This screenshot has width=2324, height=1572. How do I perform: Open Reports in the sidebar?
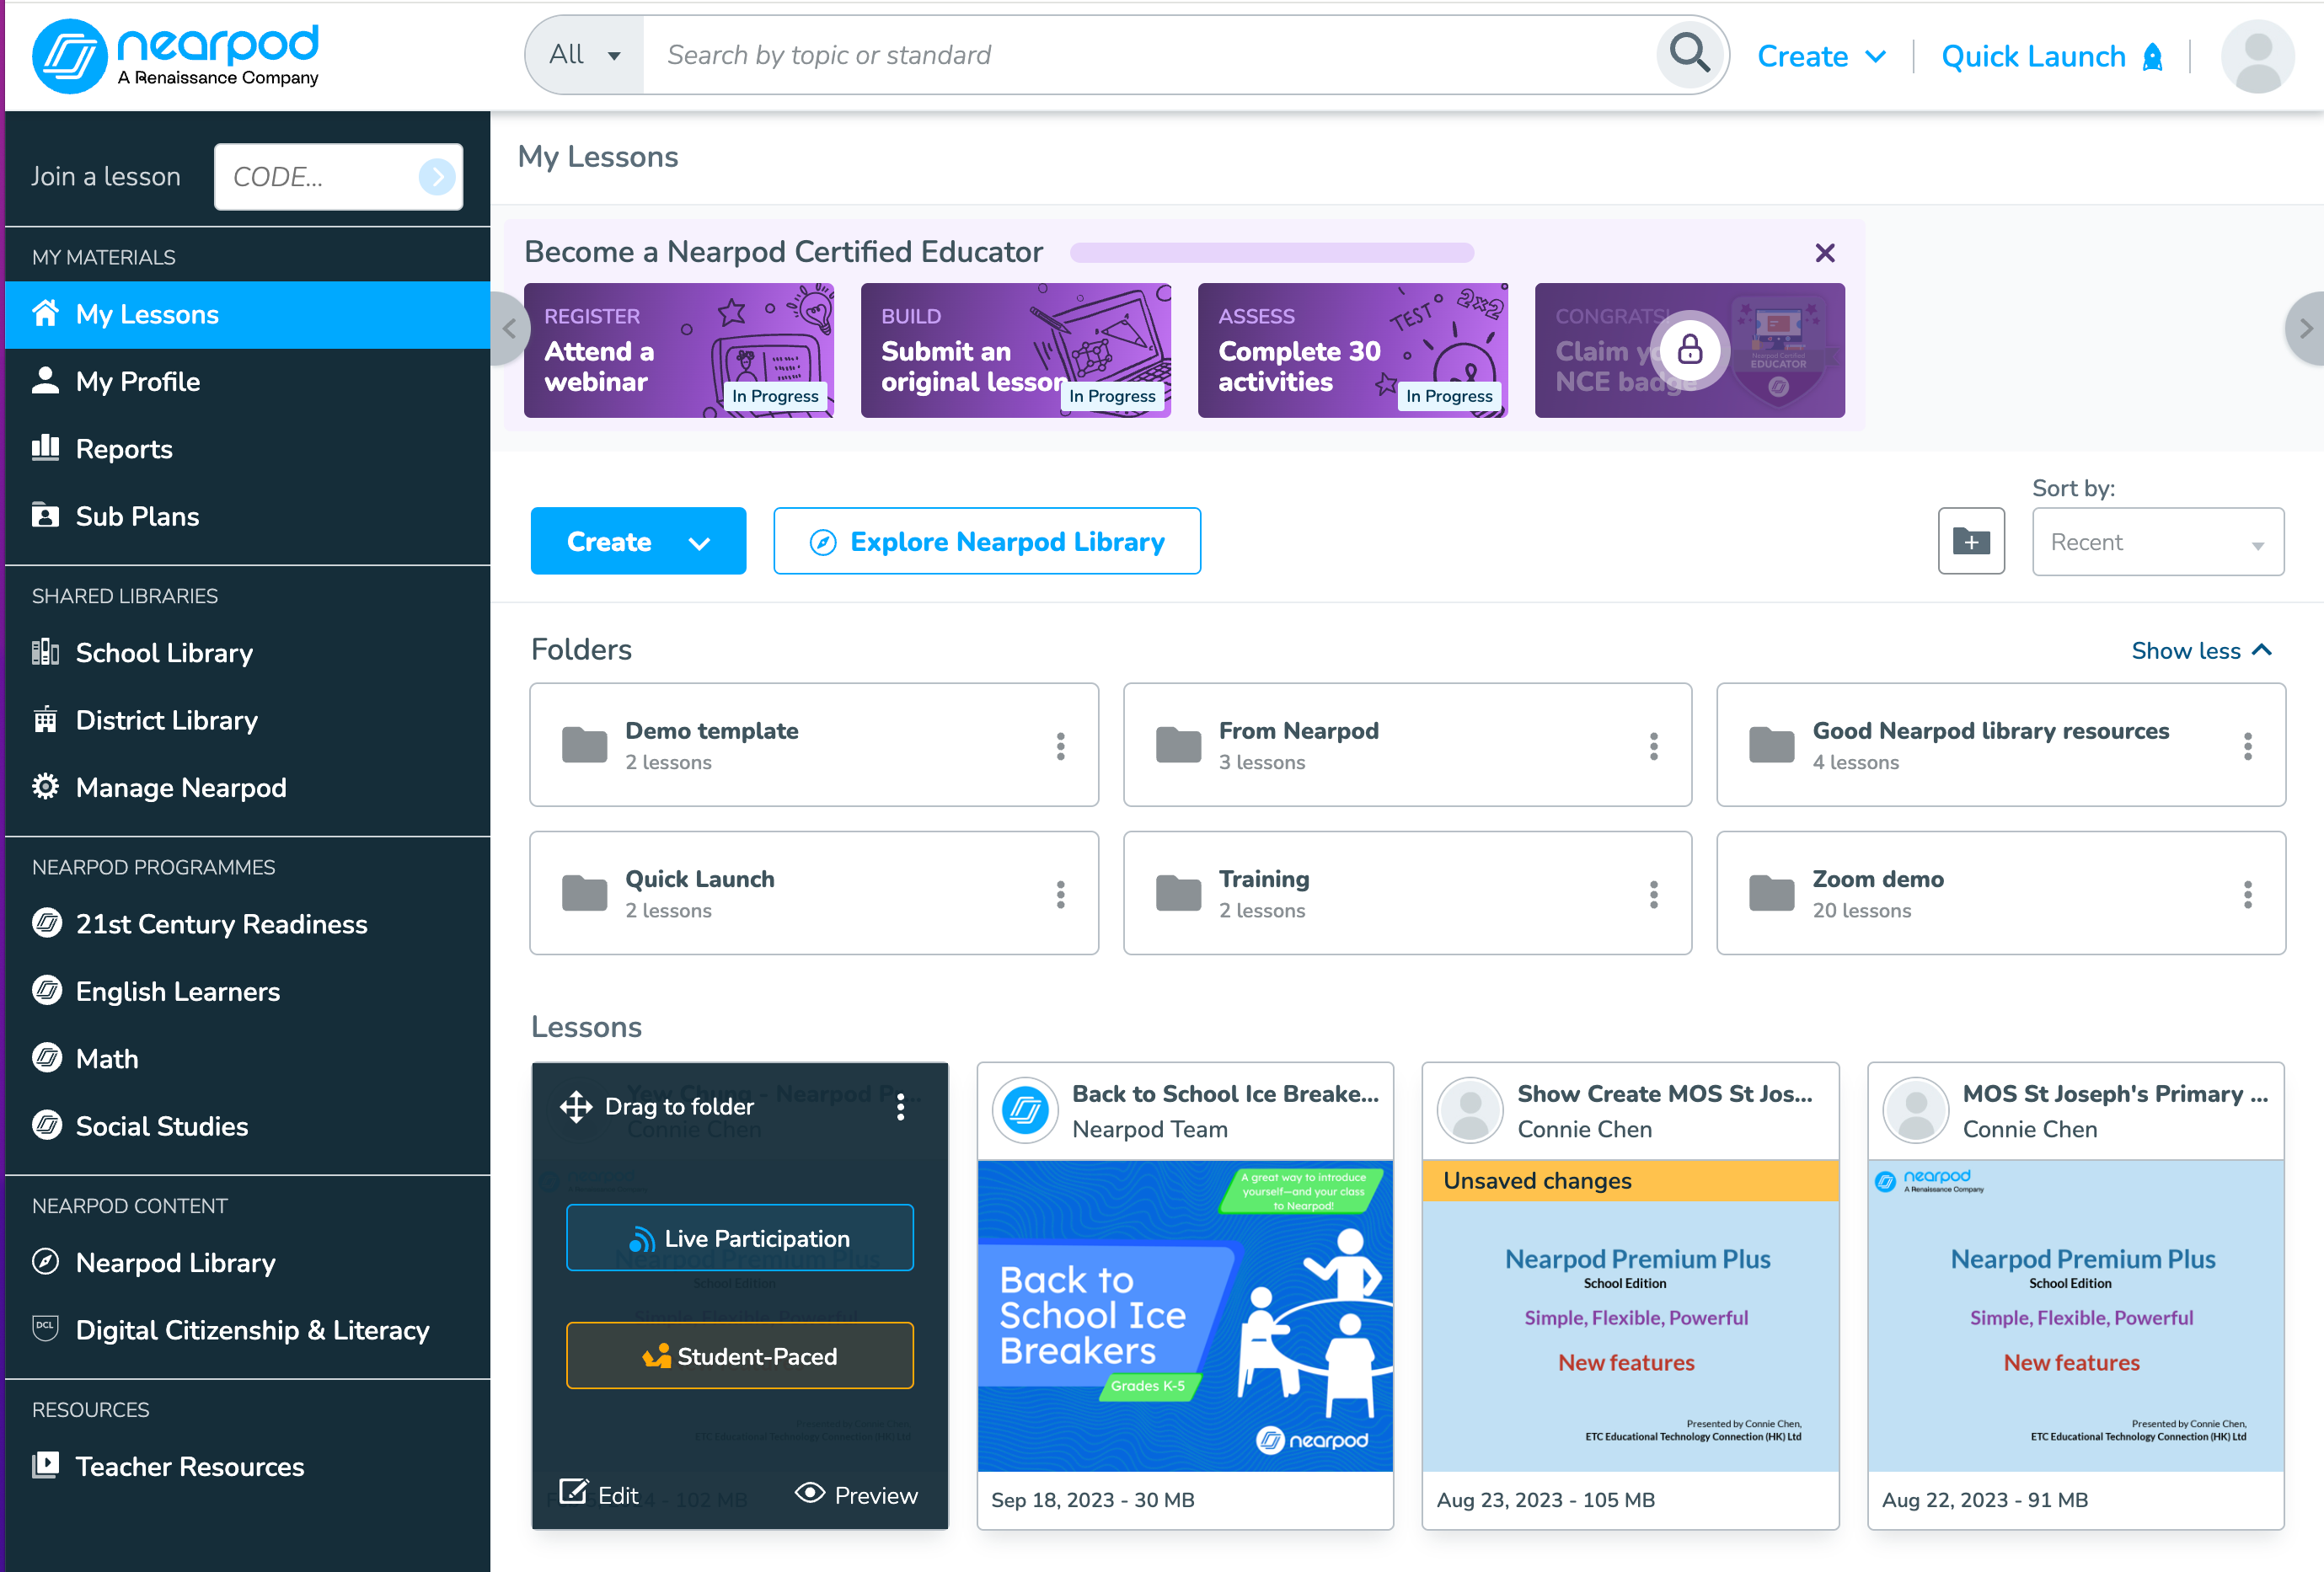[124, 449]
